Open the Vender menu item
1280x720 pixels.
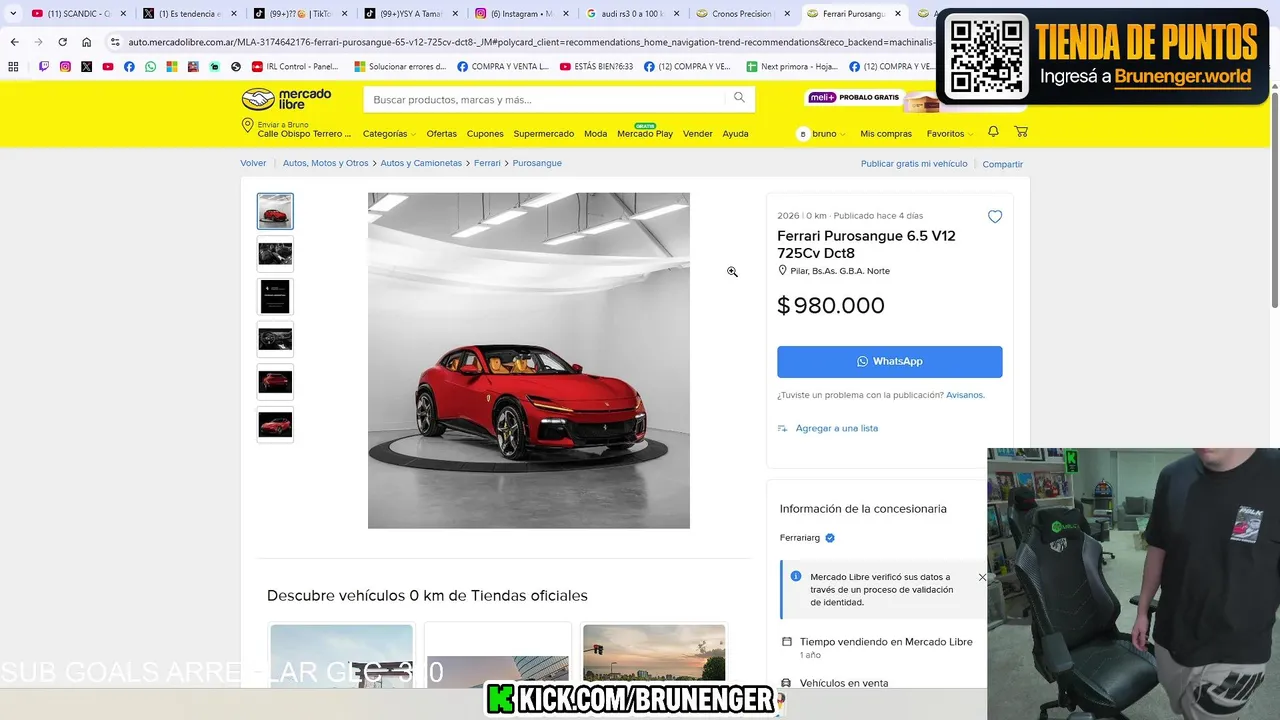[697, 134]
